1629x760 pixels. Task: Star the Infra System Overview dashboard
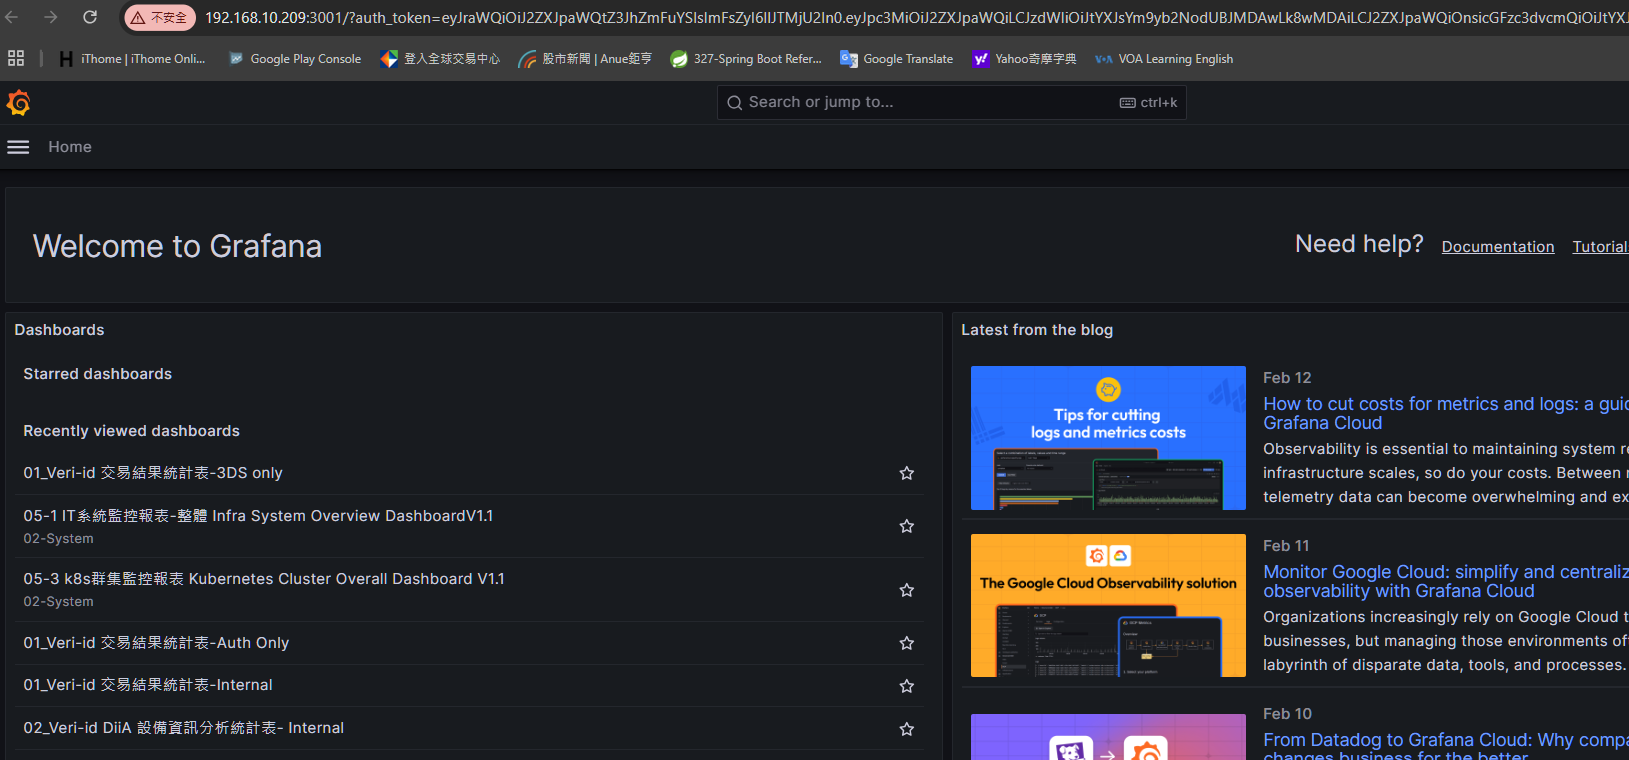pyautogui.click(x=906, y=526)
